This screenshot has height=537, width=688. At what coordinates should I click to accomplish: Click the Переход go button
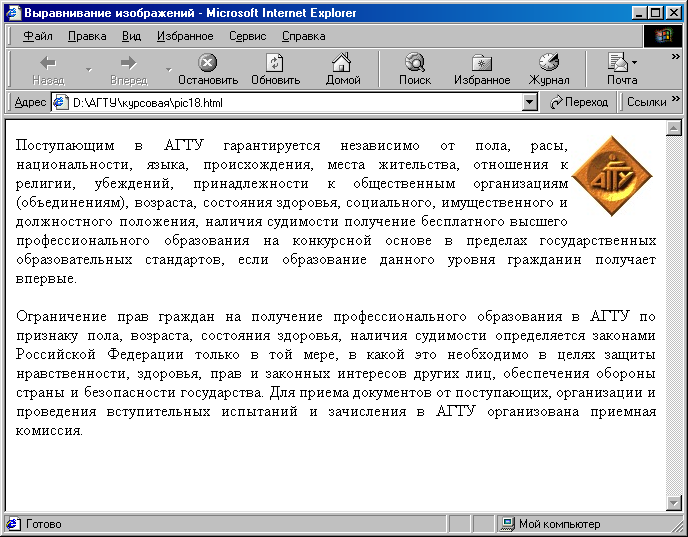coord(578,102)
